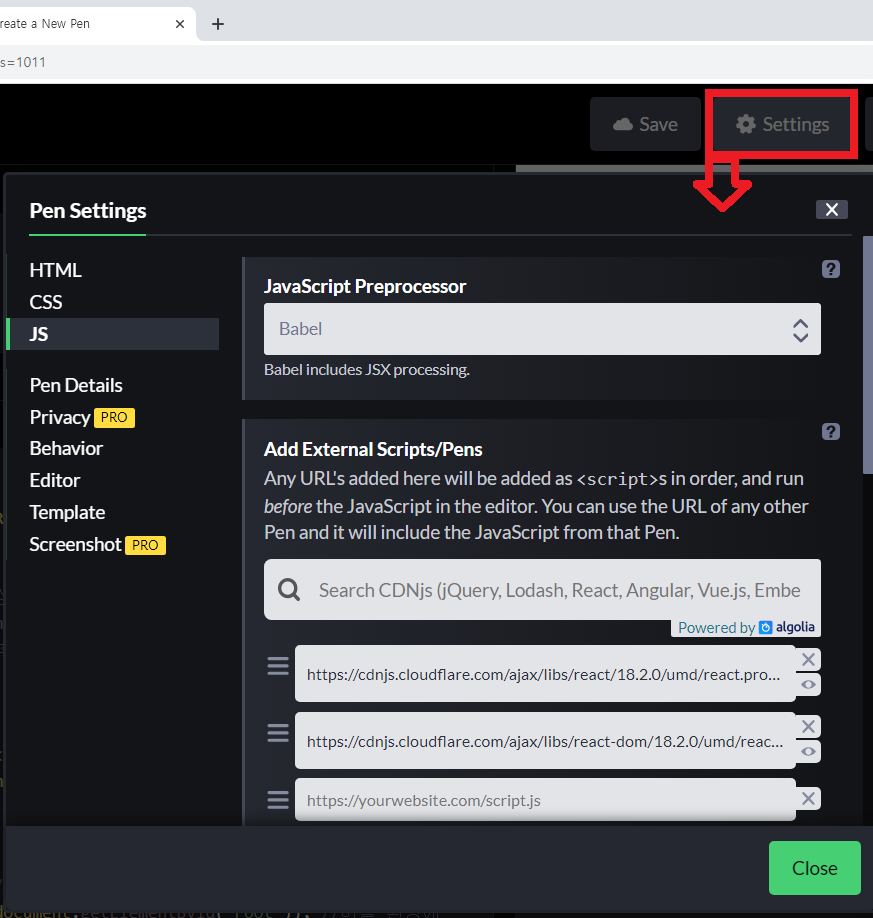The height and width of the screenshot is (918, 873).
Task: Click the Pen Settings scrollbar
Action: pyautogui.click(x=868, y=355)
